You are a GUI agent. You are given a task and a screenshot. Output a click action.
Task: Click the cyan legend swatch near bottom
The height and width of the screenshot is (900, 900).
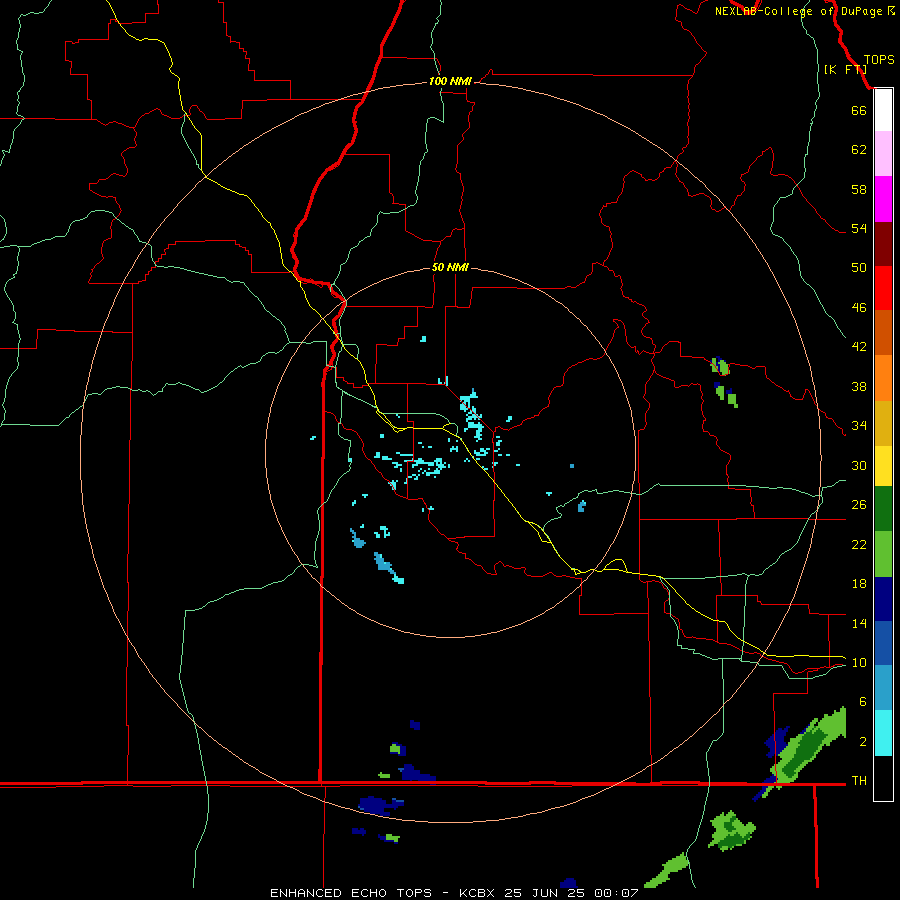coord(883,733)
